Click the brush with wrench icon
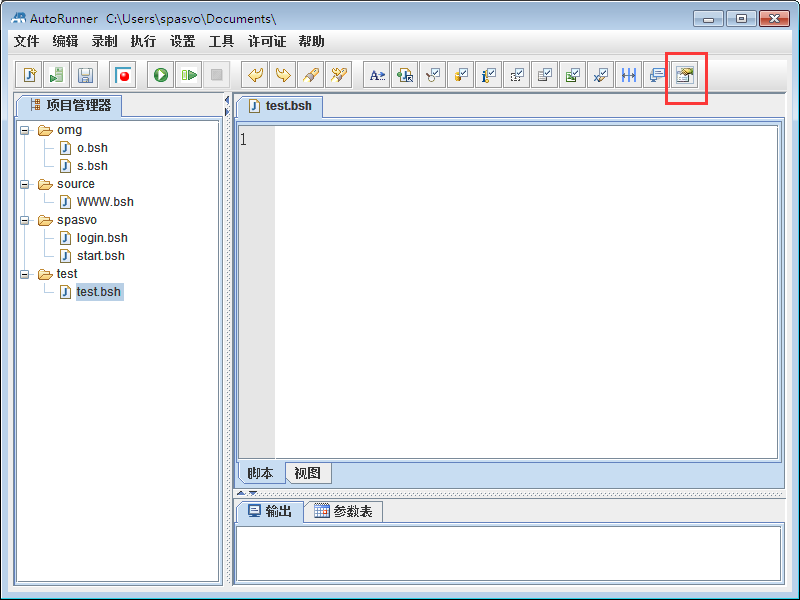Screen dimensions: 800x600 click(x=339, y=76)
